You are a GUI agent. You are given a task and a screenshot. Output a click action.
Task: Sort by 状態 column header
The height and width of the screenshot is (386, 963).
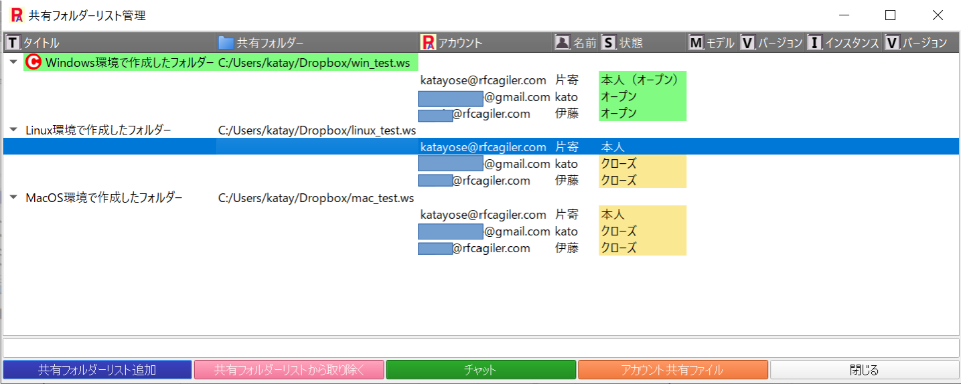(630, 43)
